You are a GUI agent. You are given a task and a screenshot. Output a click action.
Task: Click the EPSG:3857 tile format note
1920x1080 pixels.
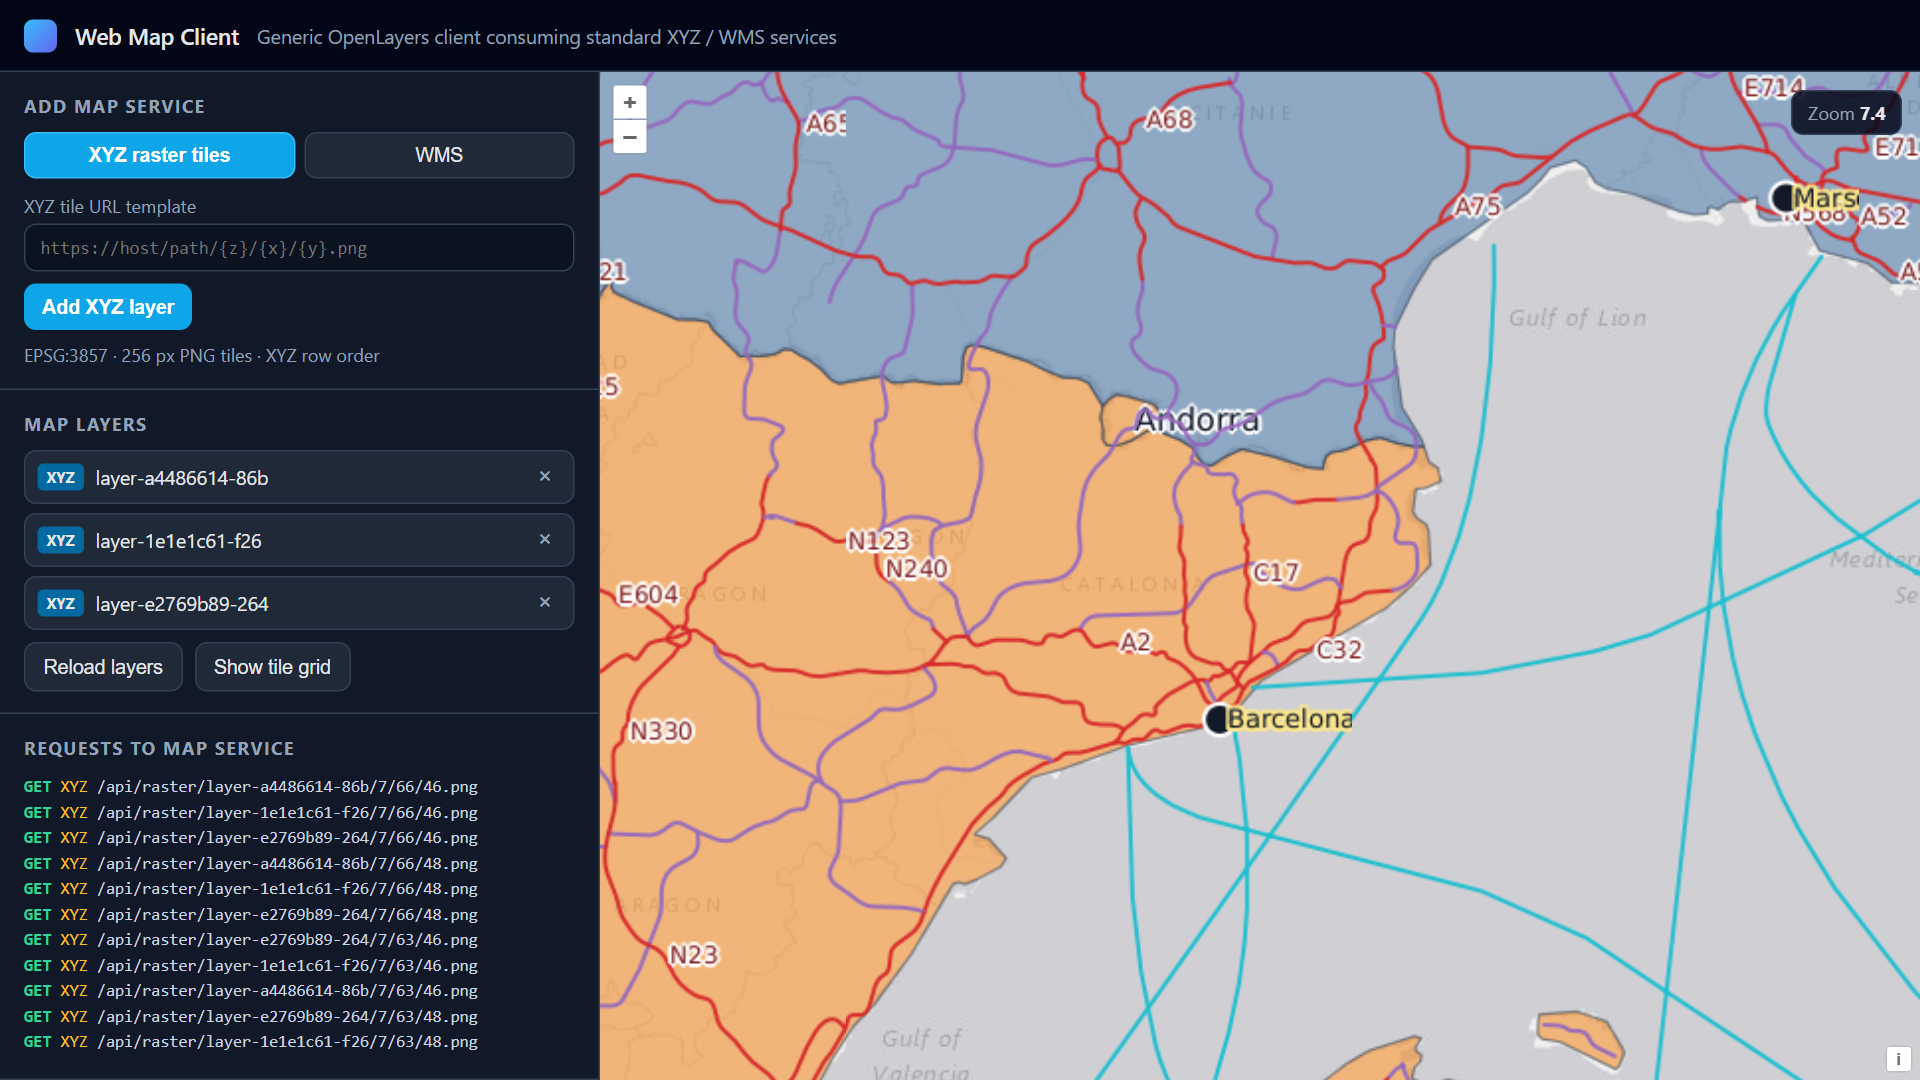[202, 356]
